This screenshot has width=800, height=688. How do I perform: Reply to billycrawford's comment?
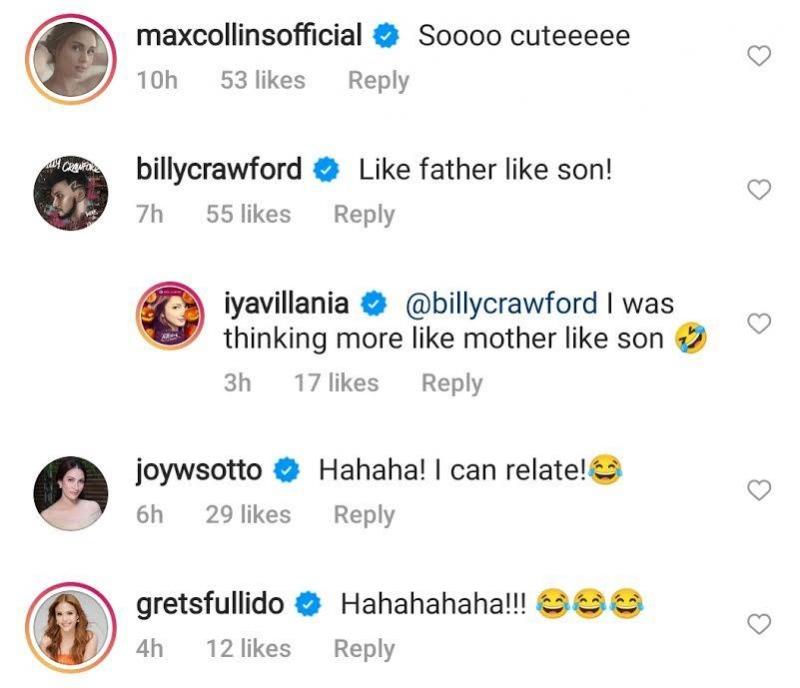pyautogui.click(x=364, y=214)
